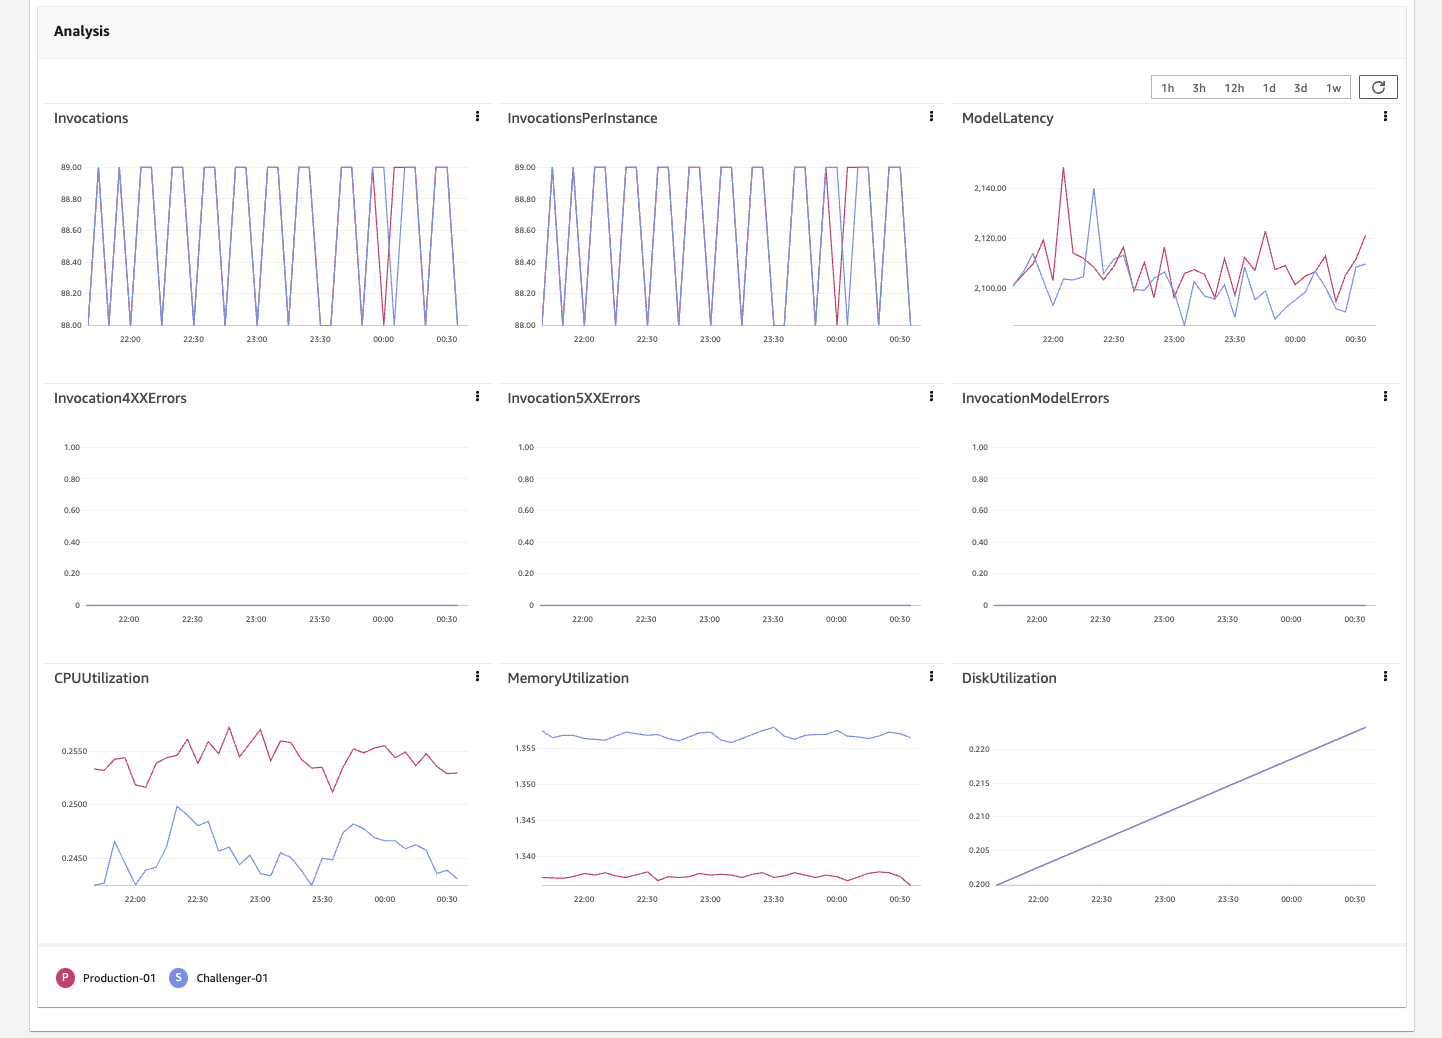The width and height of the screenshot is (1442, 1038).
Task: Open the Invocations chart options menu
Action: click(477, 116)
